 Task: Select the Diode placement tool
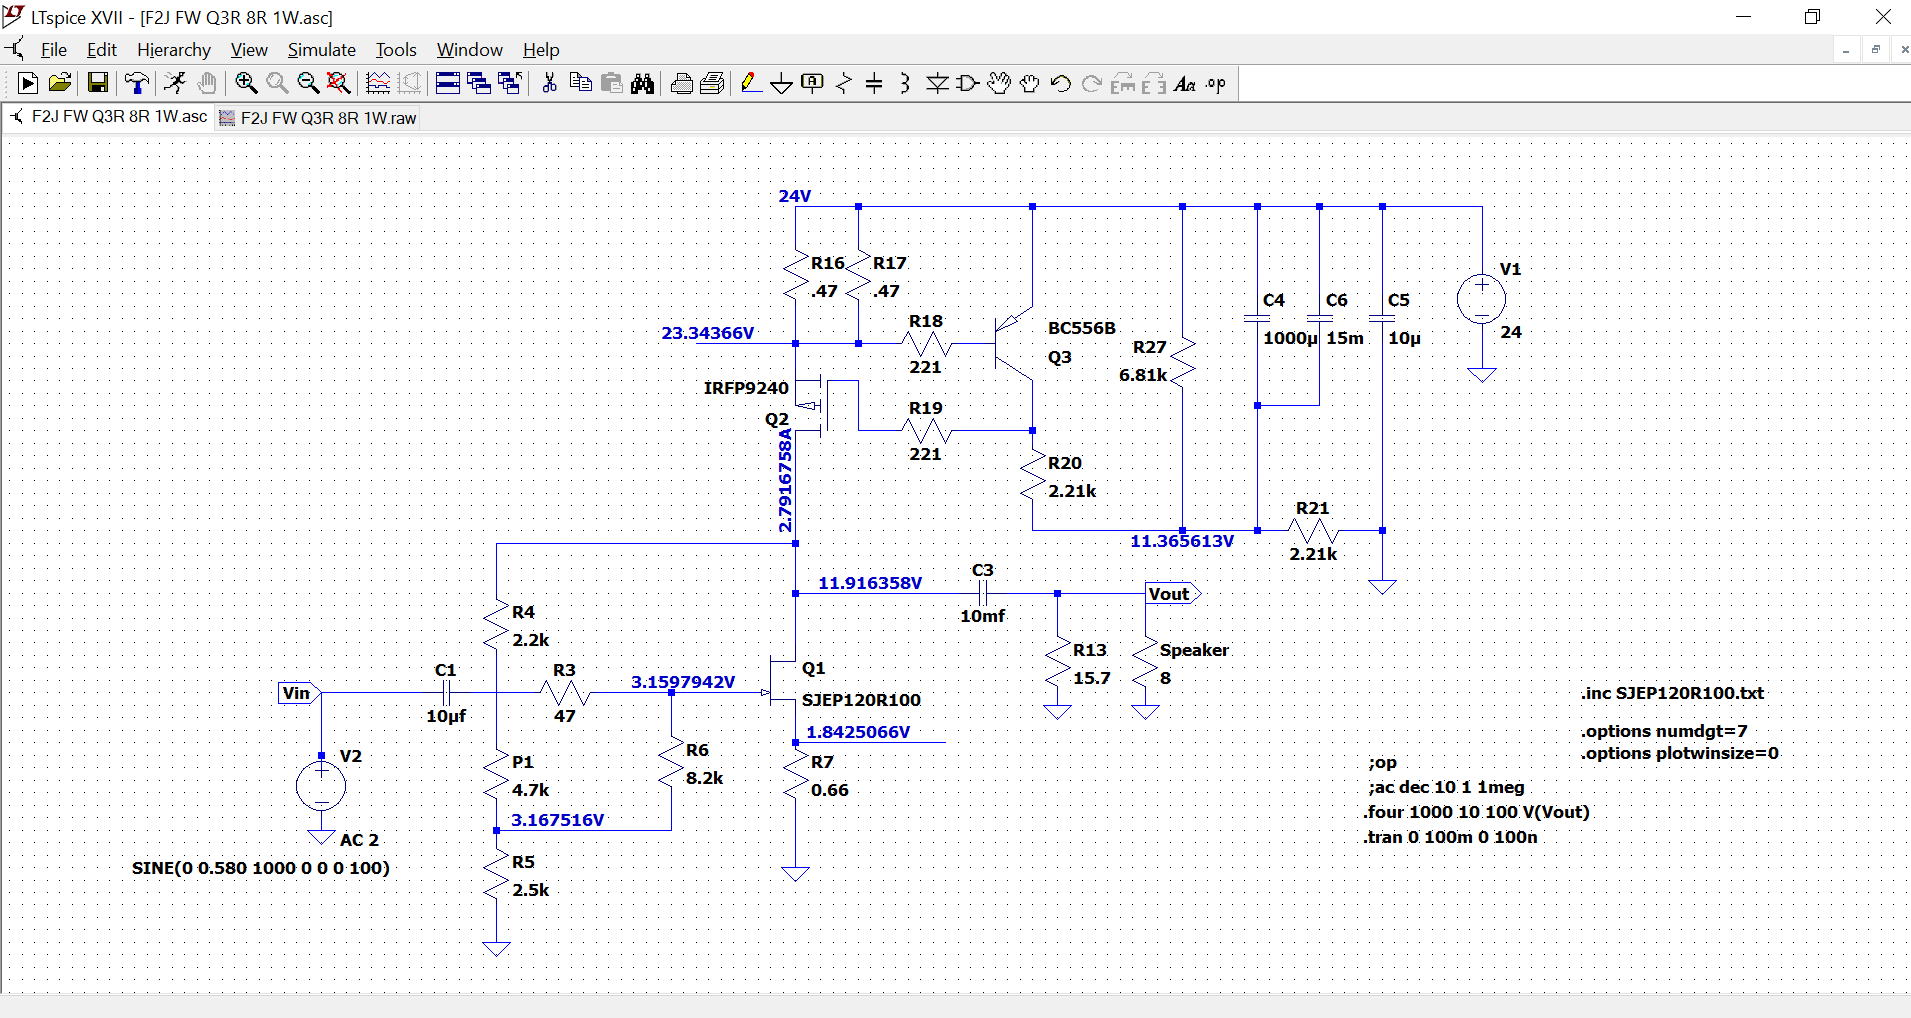coord(937,84)
